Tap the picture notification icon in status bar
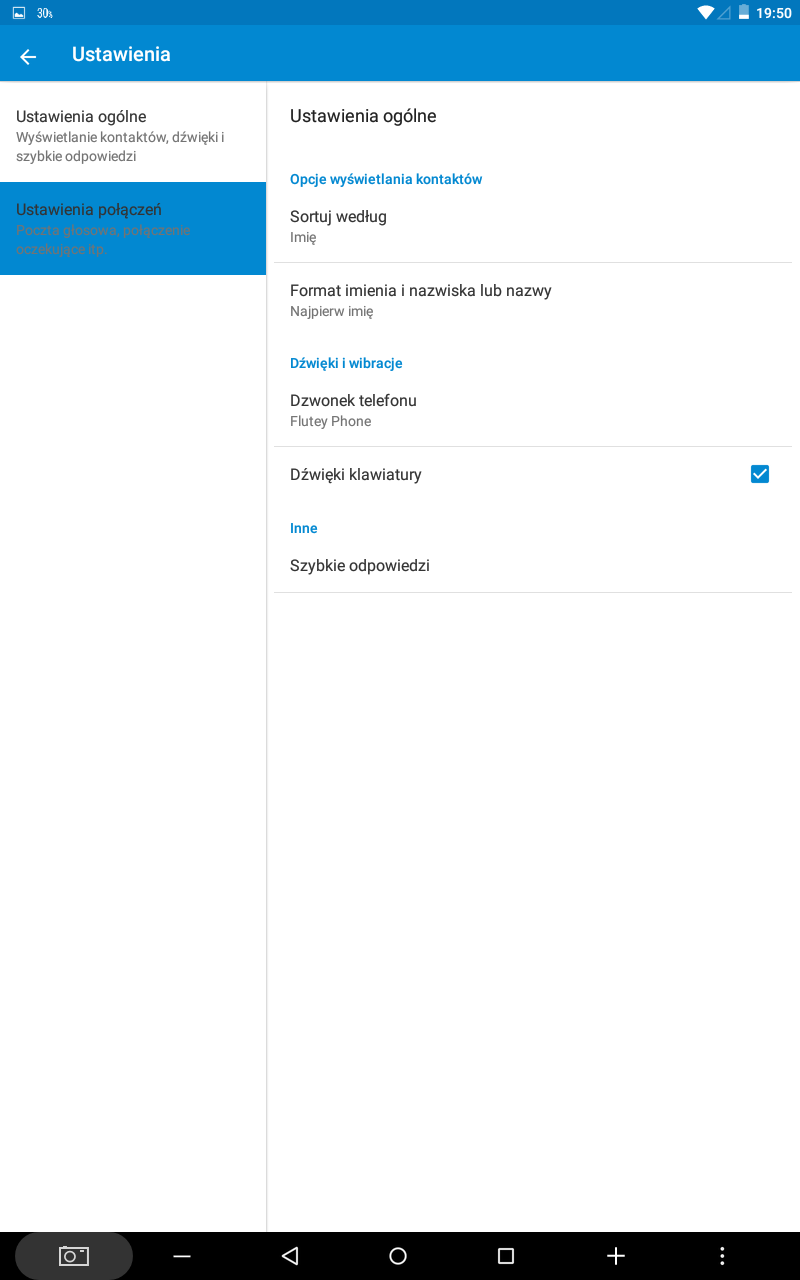Image resolution: width=800 pixels, height=1280 pixels. coord(18,13)
